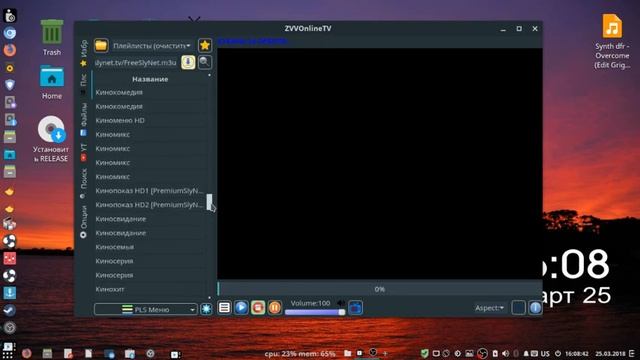This screenshot has height=360, width=640.
Task: Click the black video display area
Action: coord(380,164)
